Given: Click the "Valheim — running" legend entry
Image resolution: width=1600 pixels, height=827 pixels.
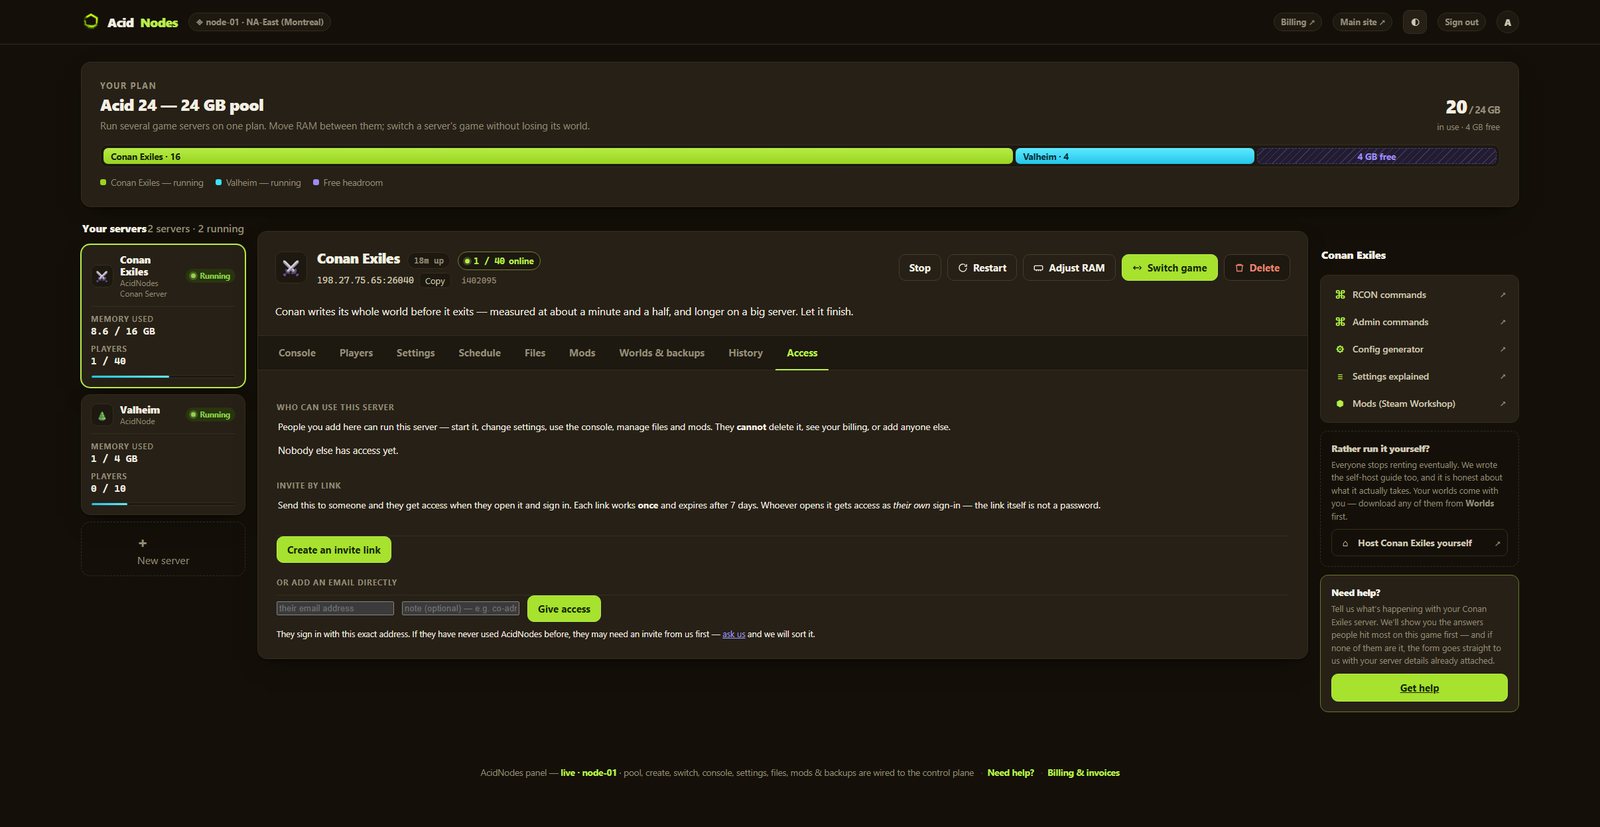Looking at the screenshot, I should [258, 183].
